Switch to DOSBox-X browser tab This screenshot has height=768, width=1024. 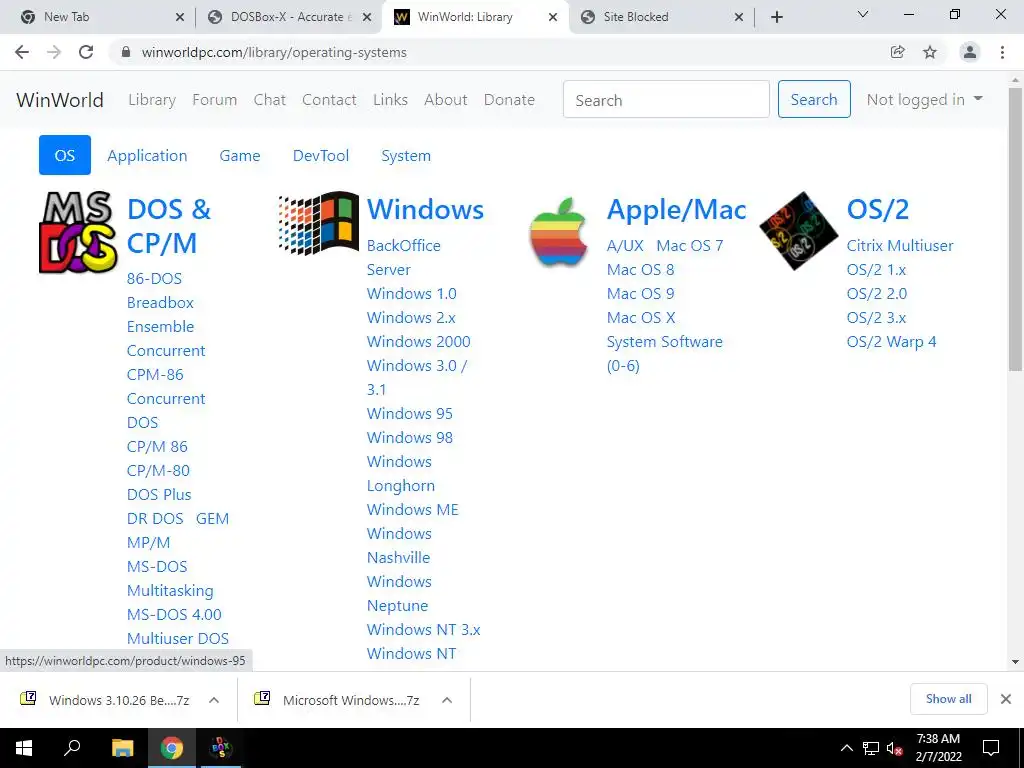tap(287, 17)
